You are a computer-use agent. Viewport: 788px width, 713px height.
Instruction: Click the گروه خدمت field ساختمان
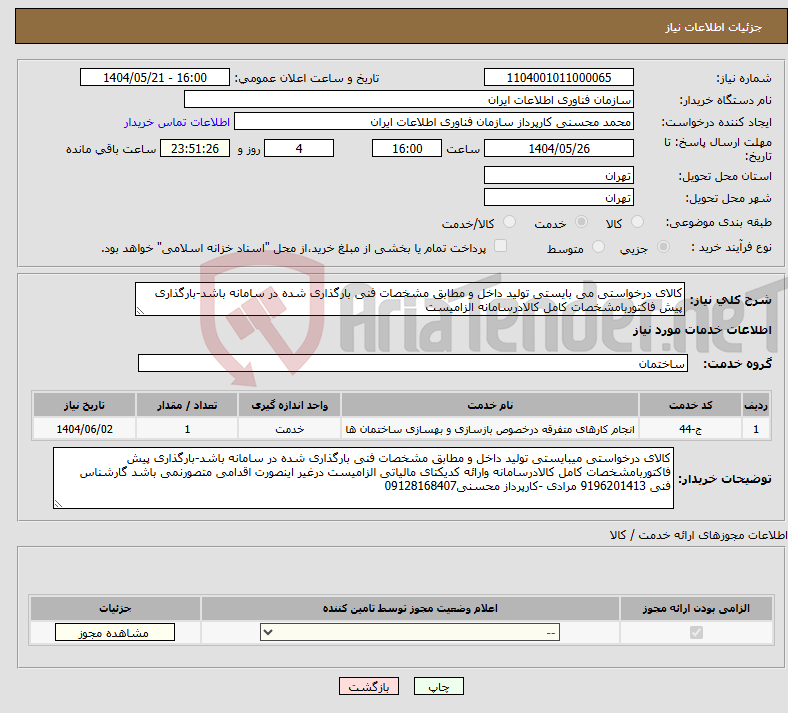pyautogui.click(x=413, y=363)
